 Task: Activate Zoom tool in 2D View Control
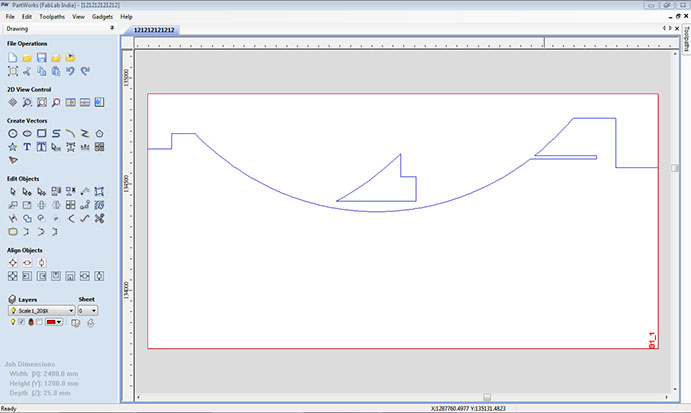tap(27, 102)
